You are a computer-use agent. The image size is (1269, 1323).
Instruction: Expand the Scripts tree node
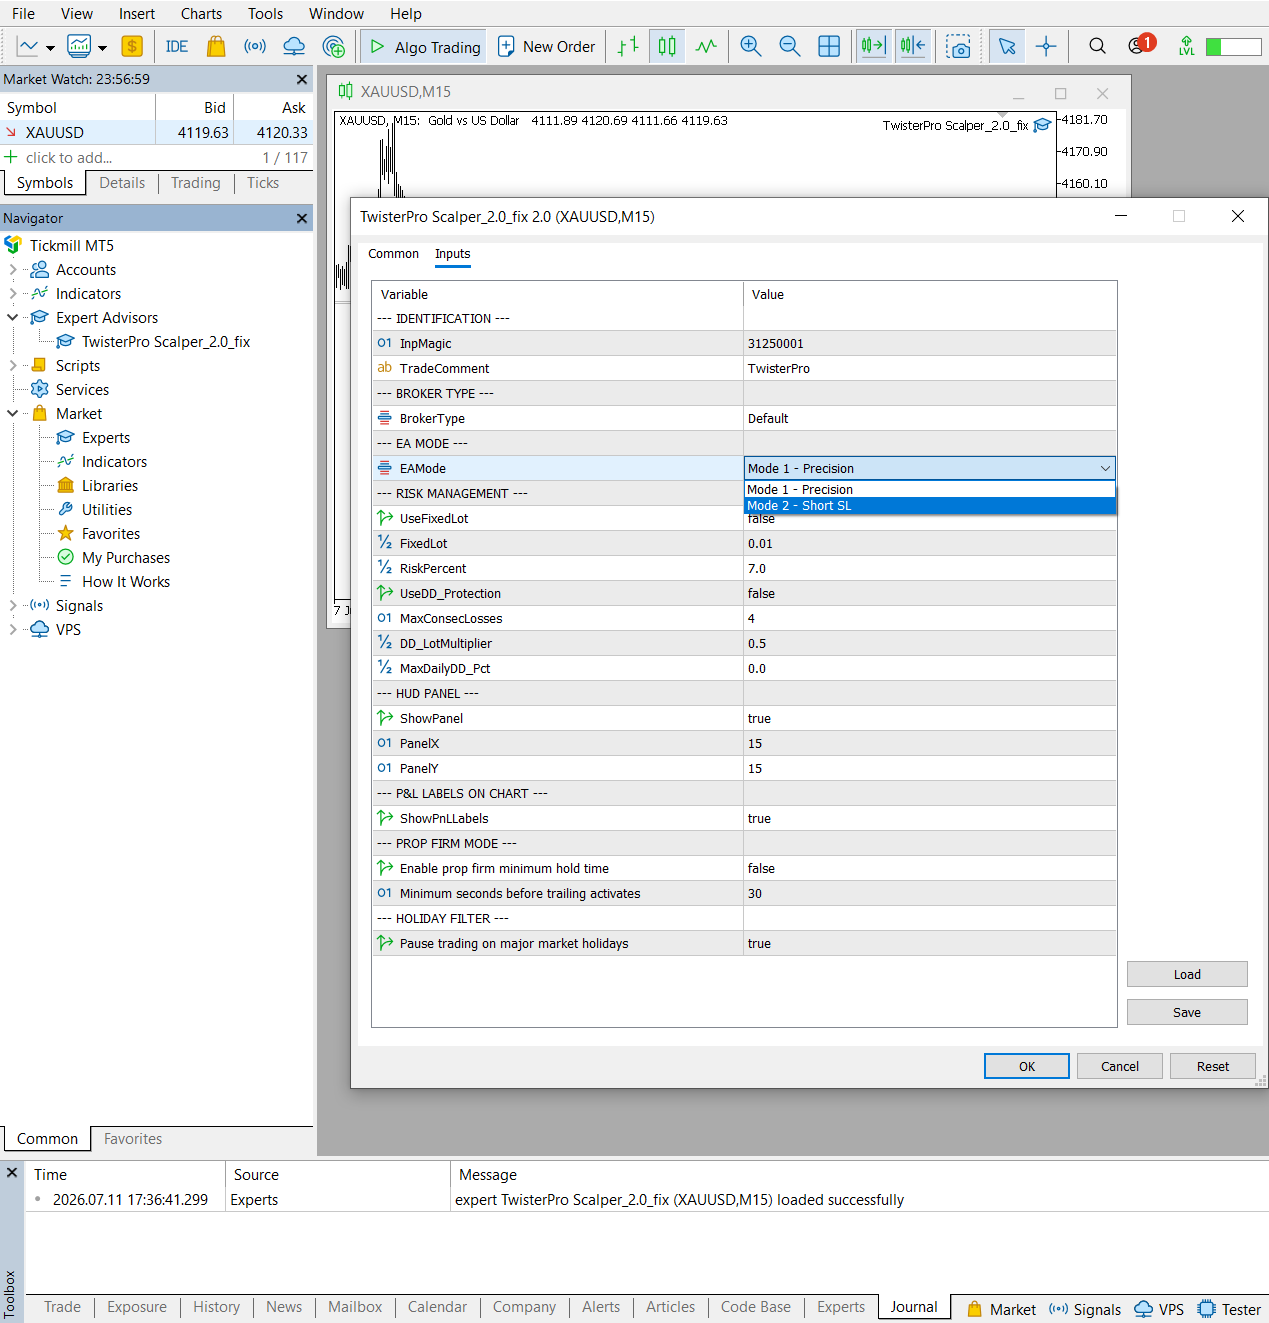[x=13, y=366]
